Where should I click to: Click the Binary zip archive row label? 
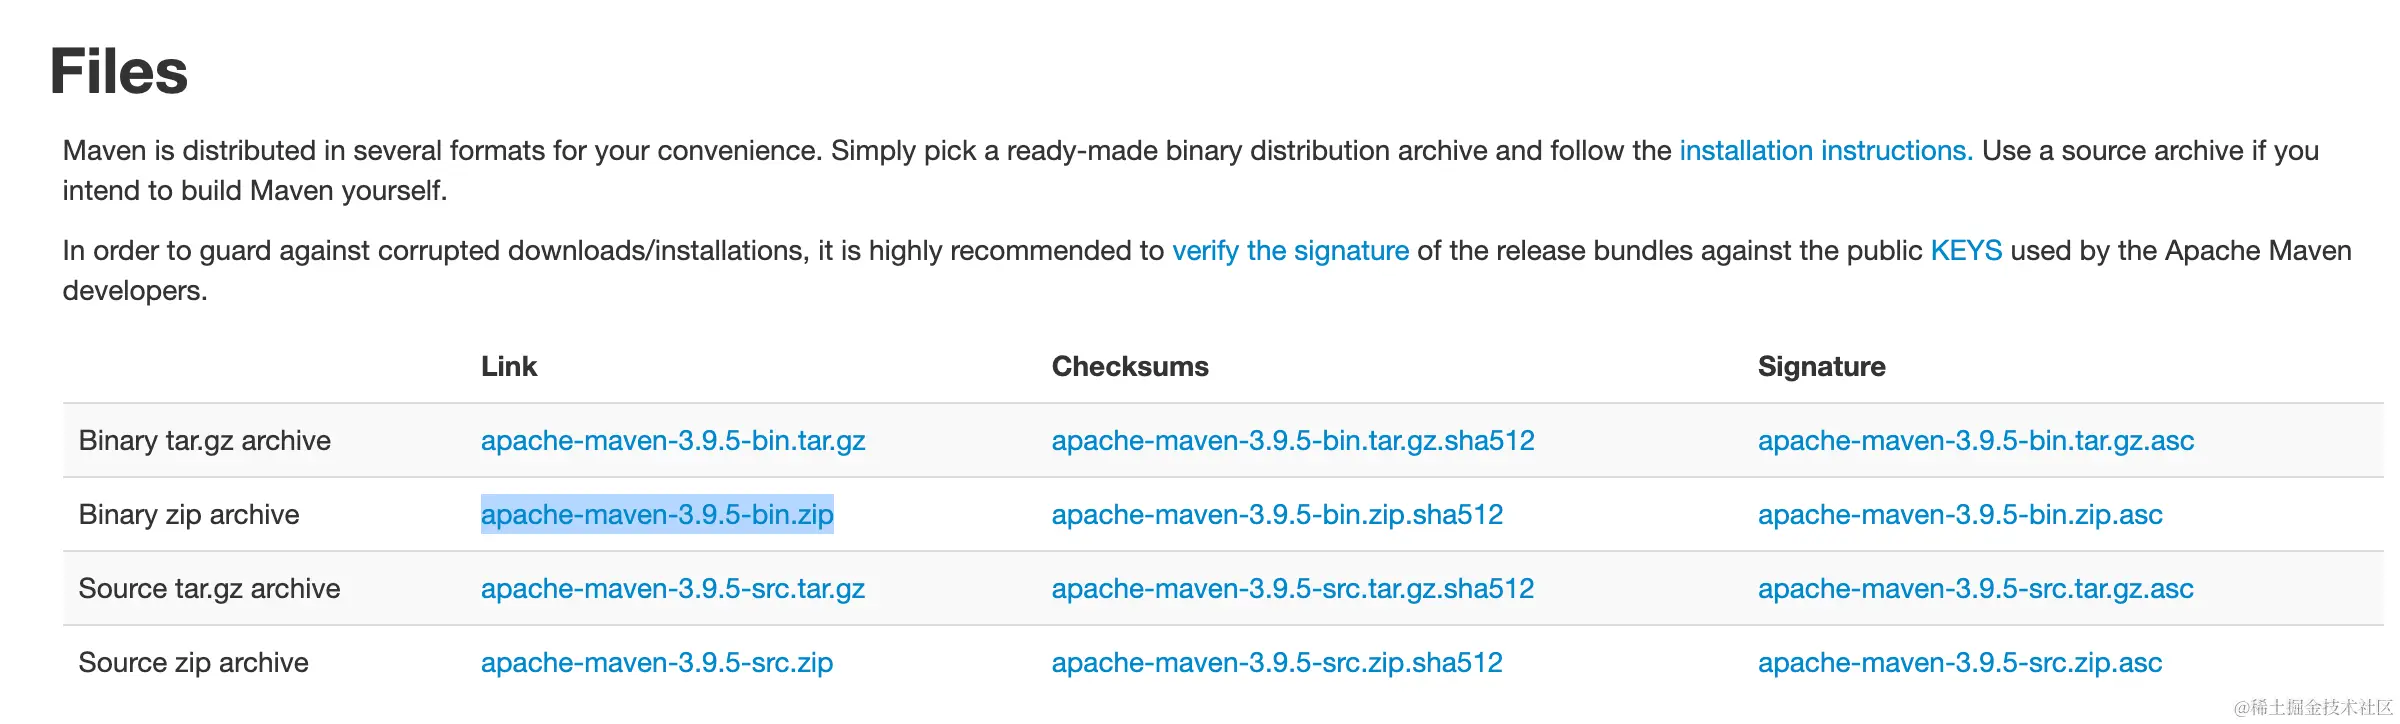click(x=189, y=515)
